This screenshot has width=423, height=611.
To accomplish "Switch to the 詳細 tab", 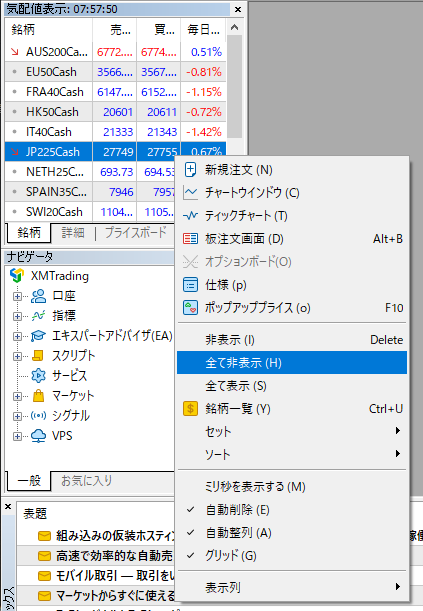I will 73,233.
